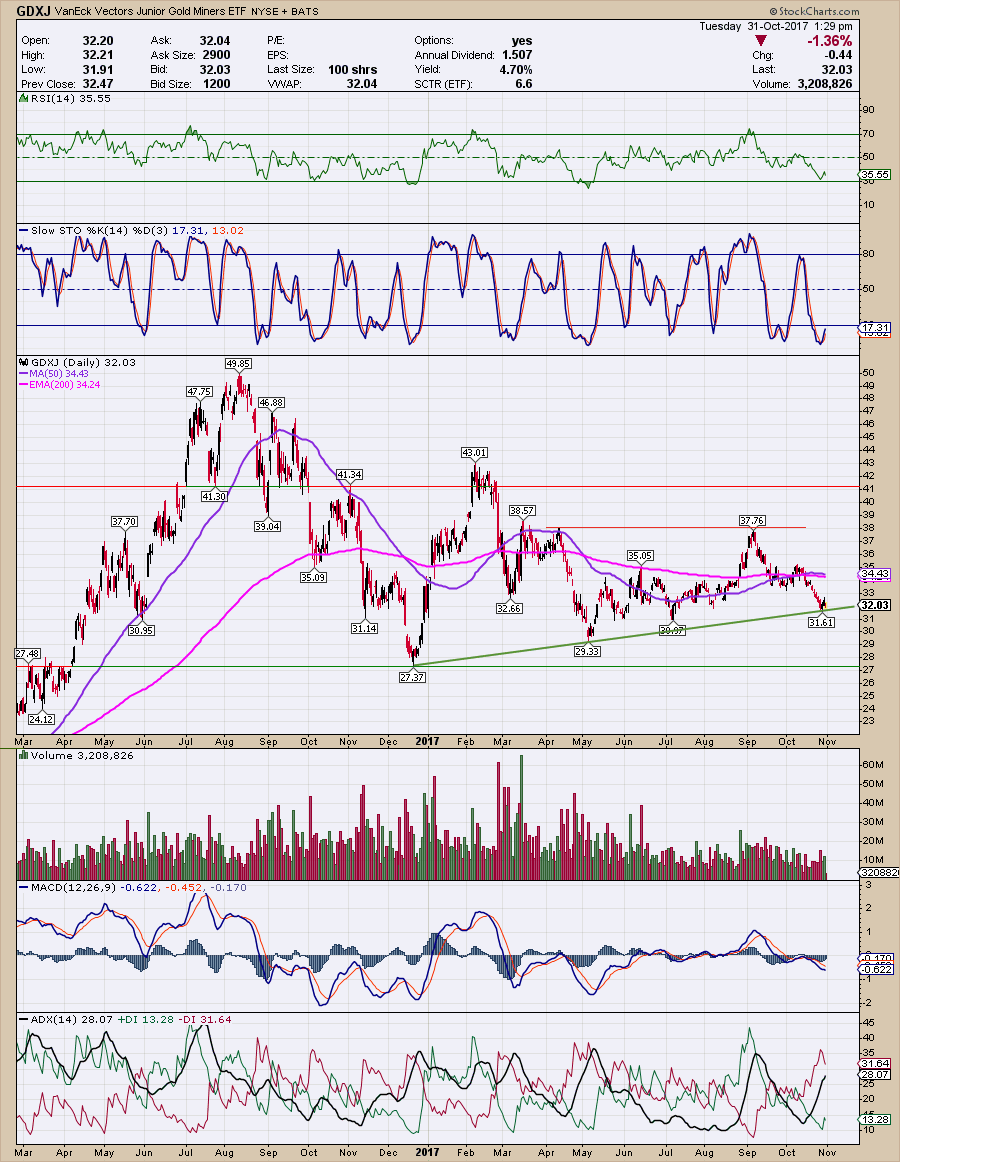
Task: Click the 34.43 moving average axis tag
Action: (x=875, y=574)
